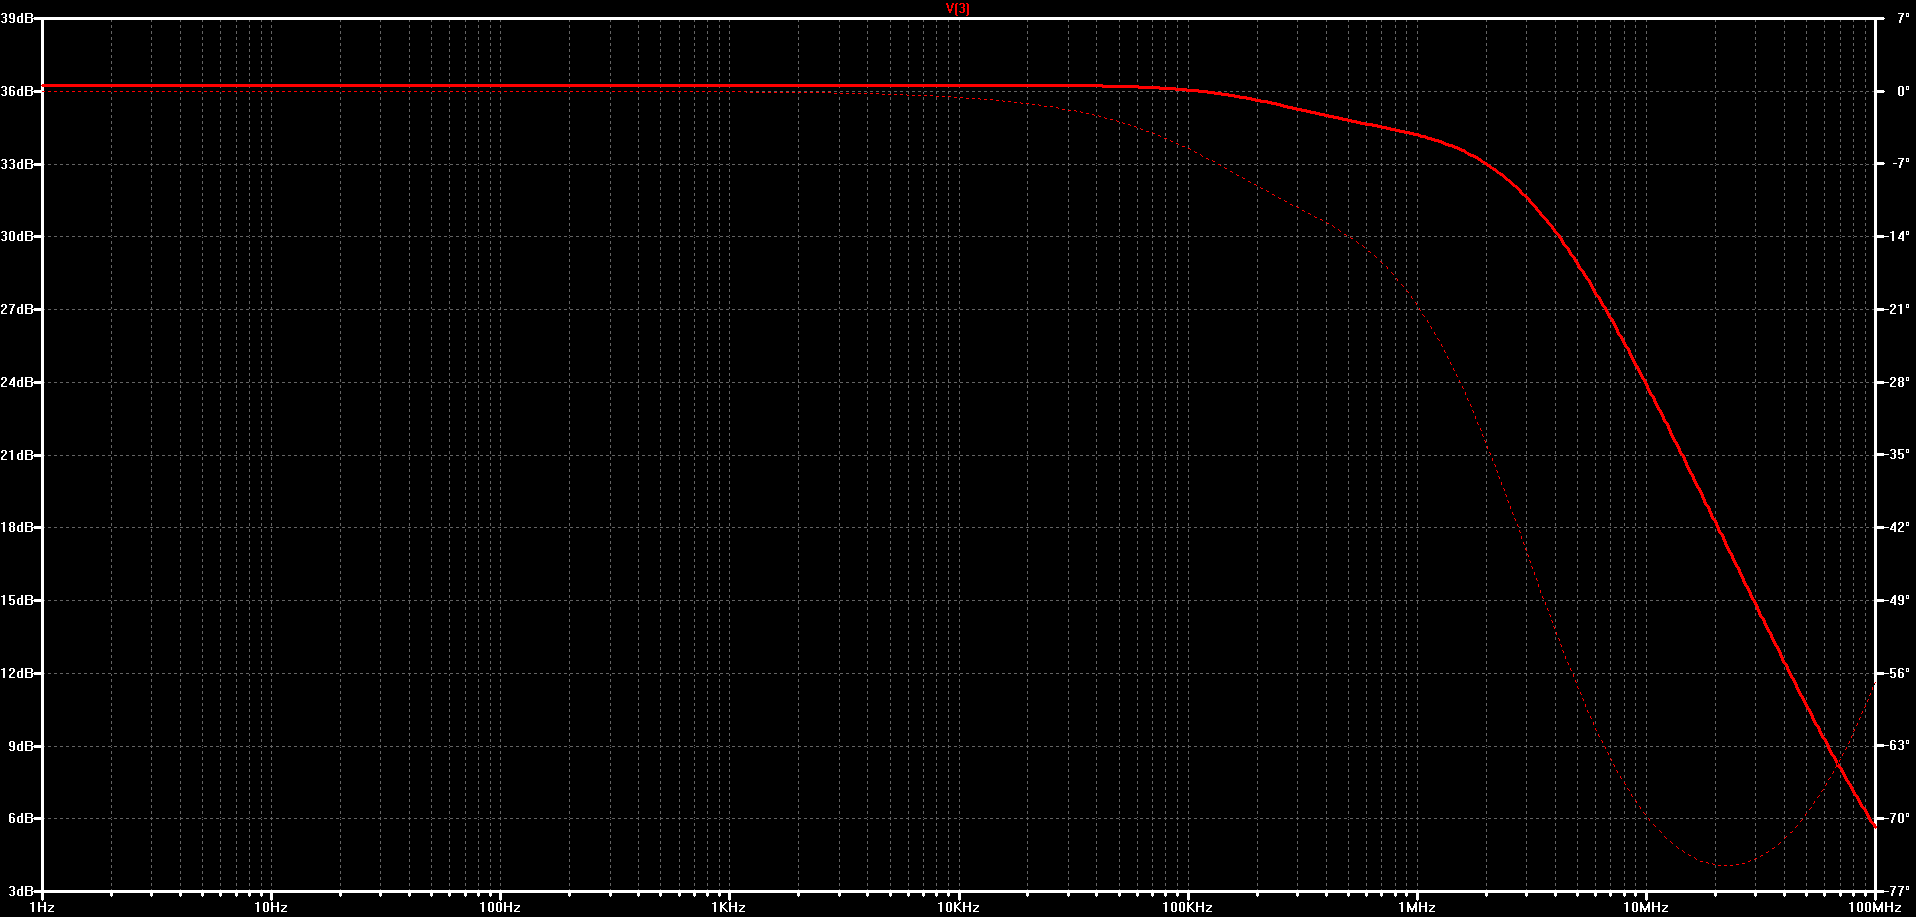Click the -21° phase axis label
The height and width of the screenshot is (917, 1916).
1899,310
